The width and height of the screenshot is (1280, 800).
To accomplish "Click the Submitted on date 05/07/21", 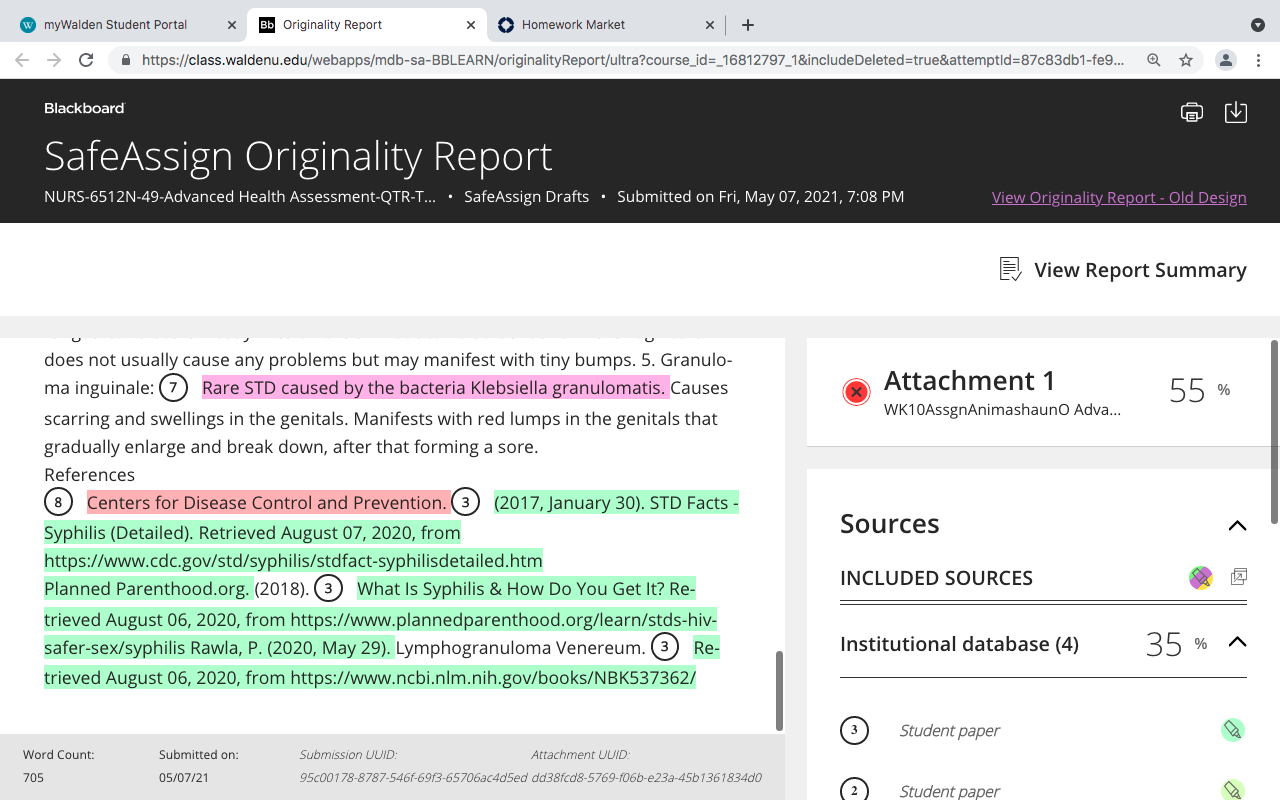I will pyautogui.click(x=184, y=777).
